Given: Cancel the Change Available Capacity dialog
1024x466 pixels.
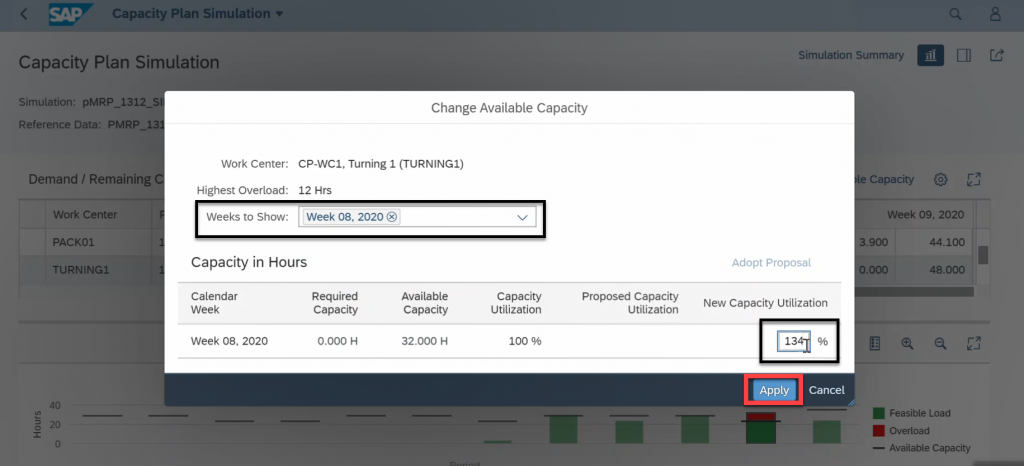Looking at the screenshot, I should pyautogui.click(x=827, y=390).
